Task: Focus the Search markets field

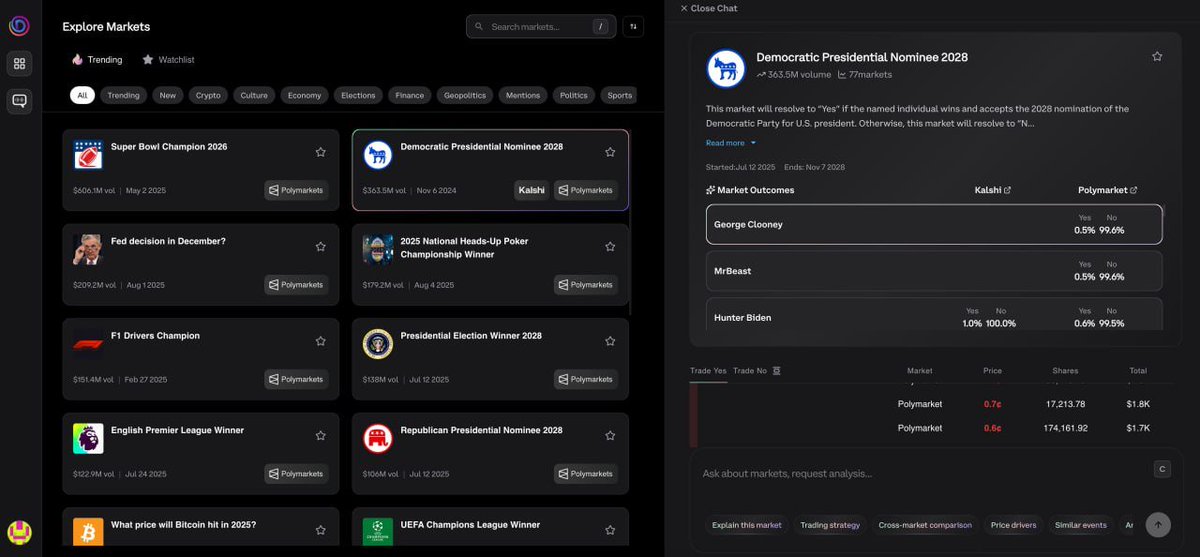Action: [541, 27]
